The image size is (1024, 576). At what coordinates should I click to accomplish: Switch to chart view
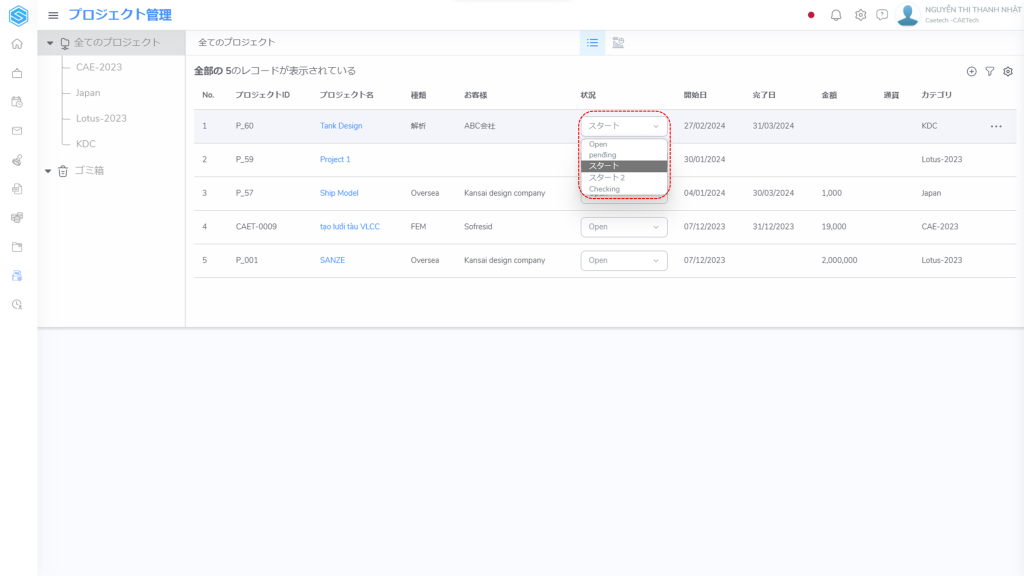coord(618,43)
